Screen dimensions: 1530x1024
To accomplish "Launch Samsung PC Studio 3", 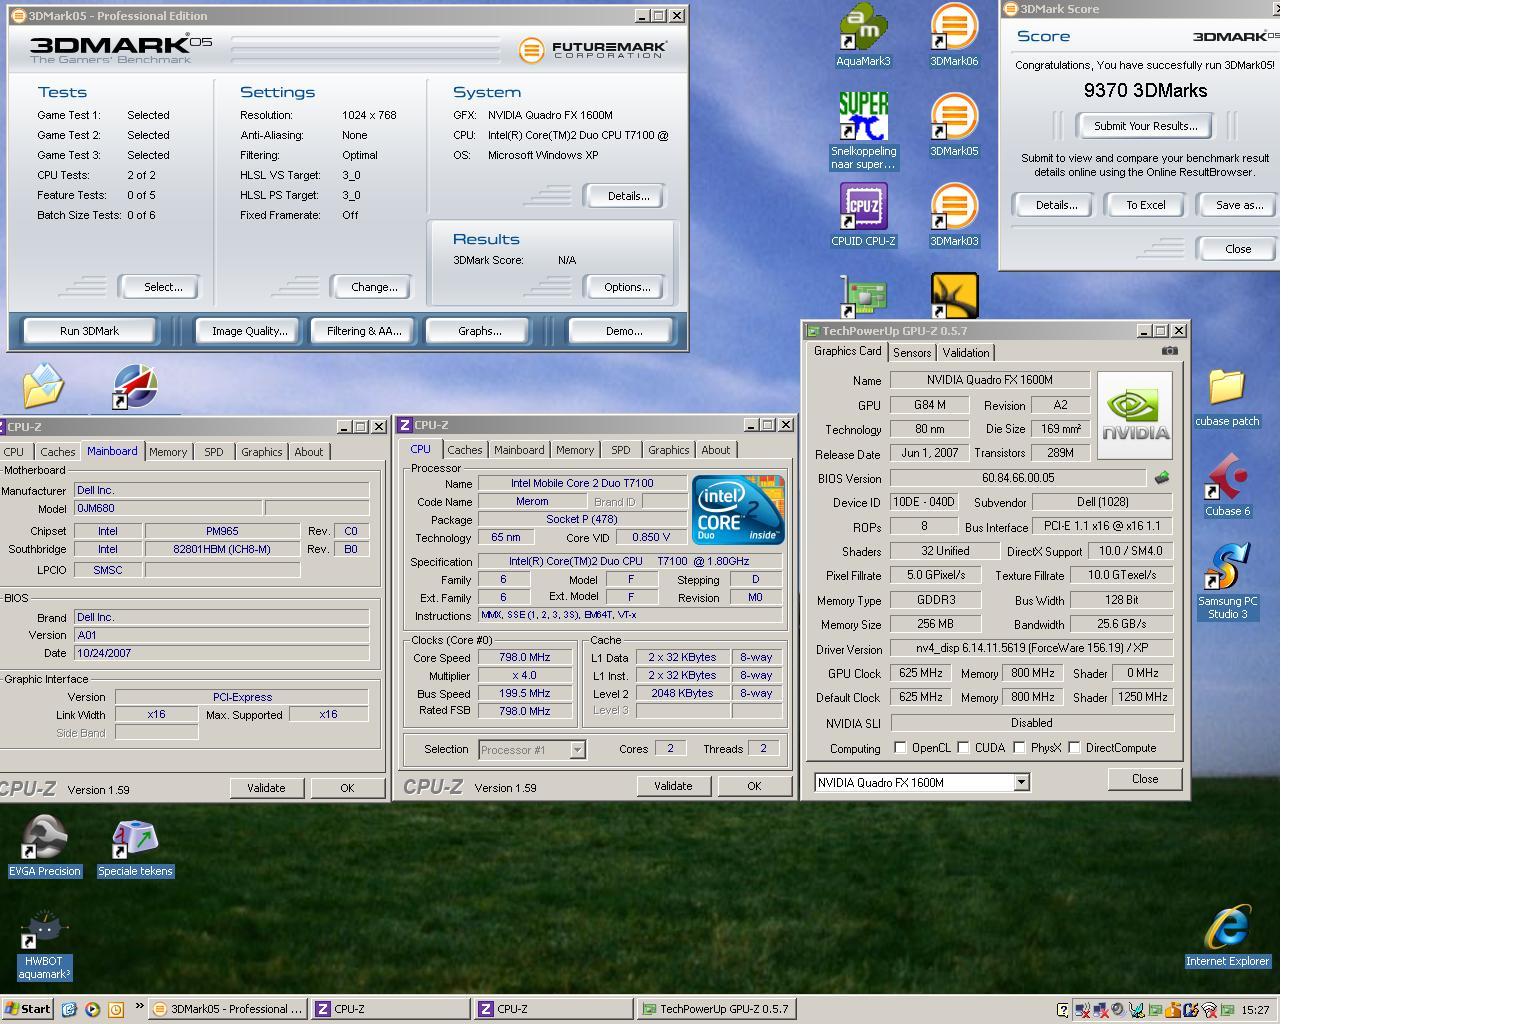I will click(1227, 582).
